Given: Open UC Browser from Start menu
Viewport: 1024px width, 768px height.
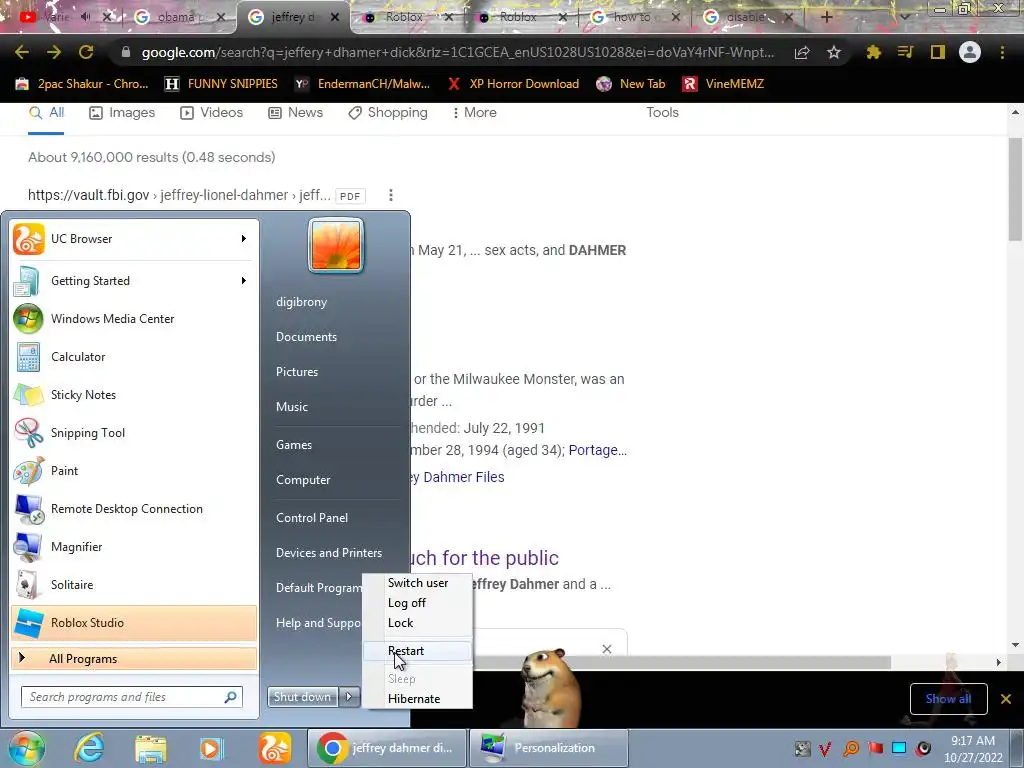Looking at the screenshot, I should [133, 239].
